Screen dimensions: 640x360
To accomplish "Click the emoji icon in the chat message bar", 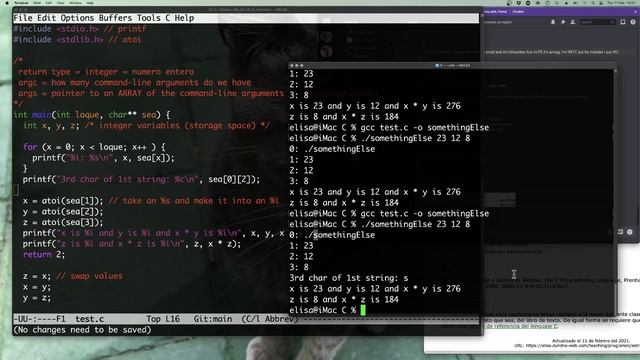I will coord(630,231).
